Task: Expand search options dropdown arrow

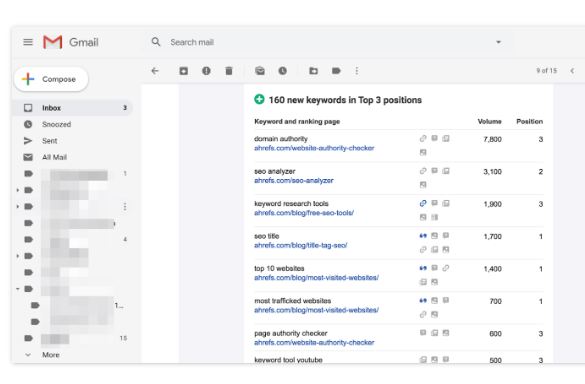Action: pos(498,42)
